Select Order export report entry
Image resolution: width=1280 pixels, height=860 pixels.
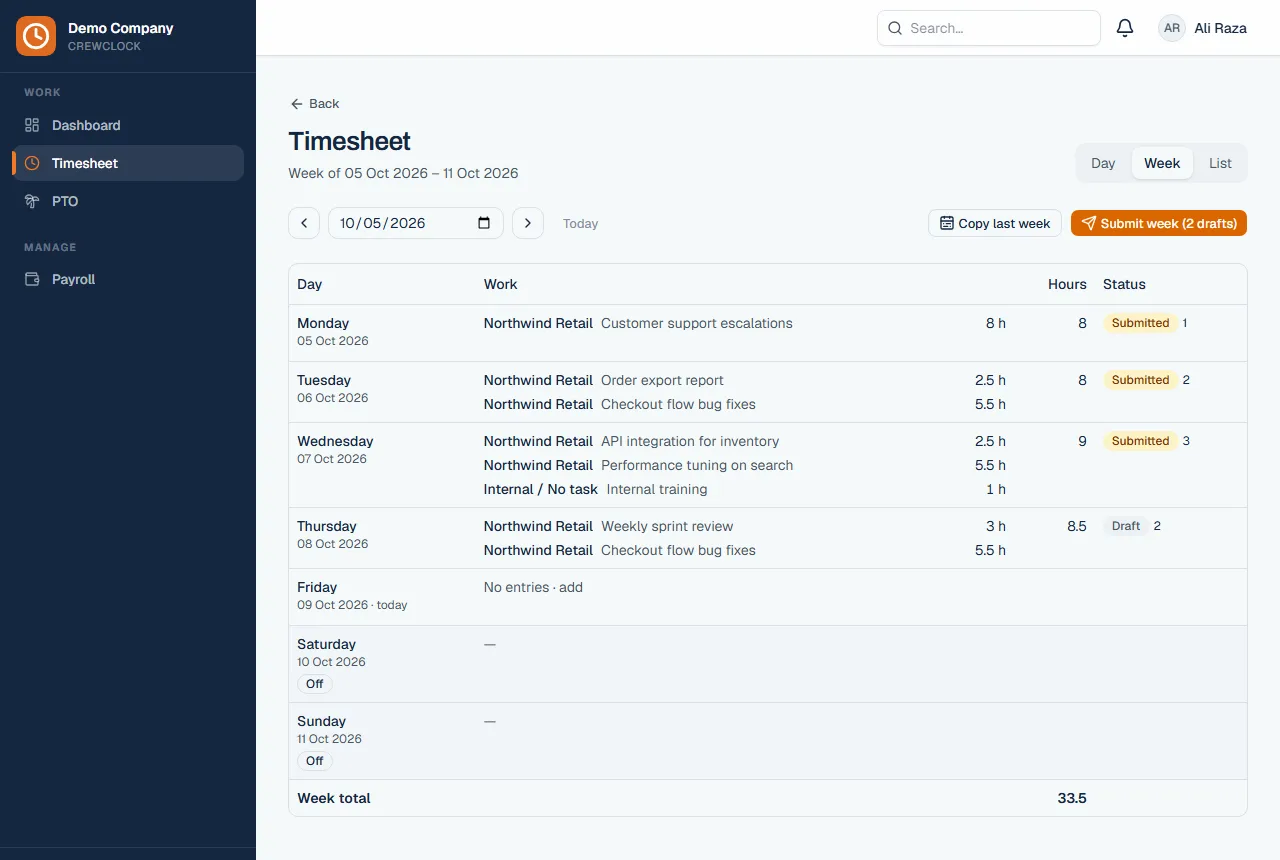pyautogui.click(x=662, y=380)
